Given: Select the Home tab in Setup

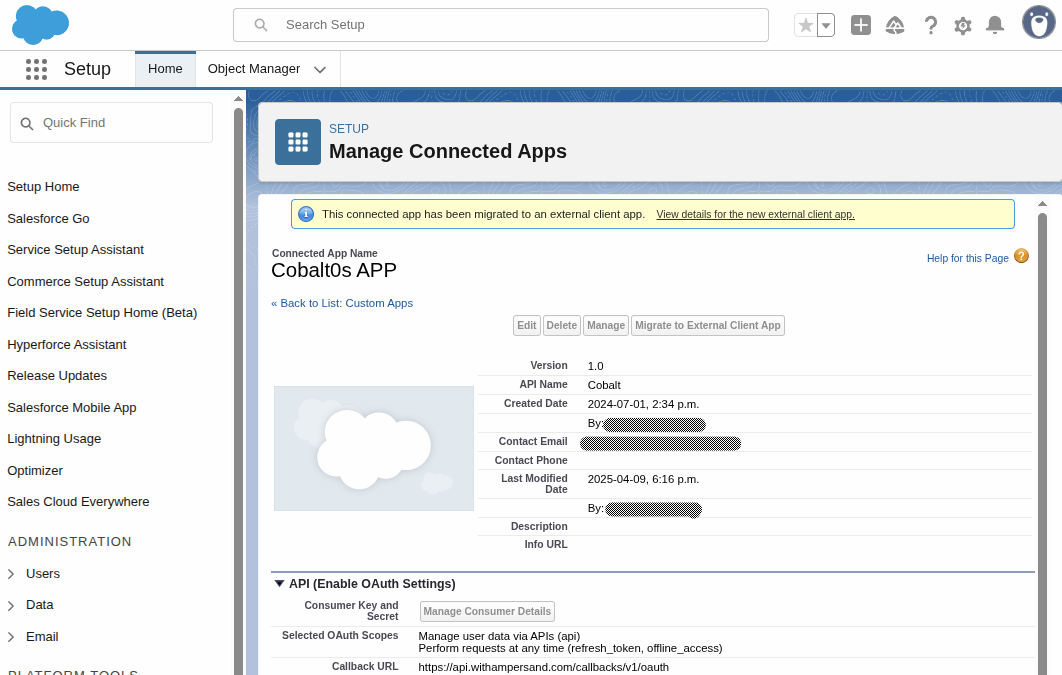Looking at the screenshot, I should 164,69.
